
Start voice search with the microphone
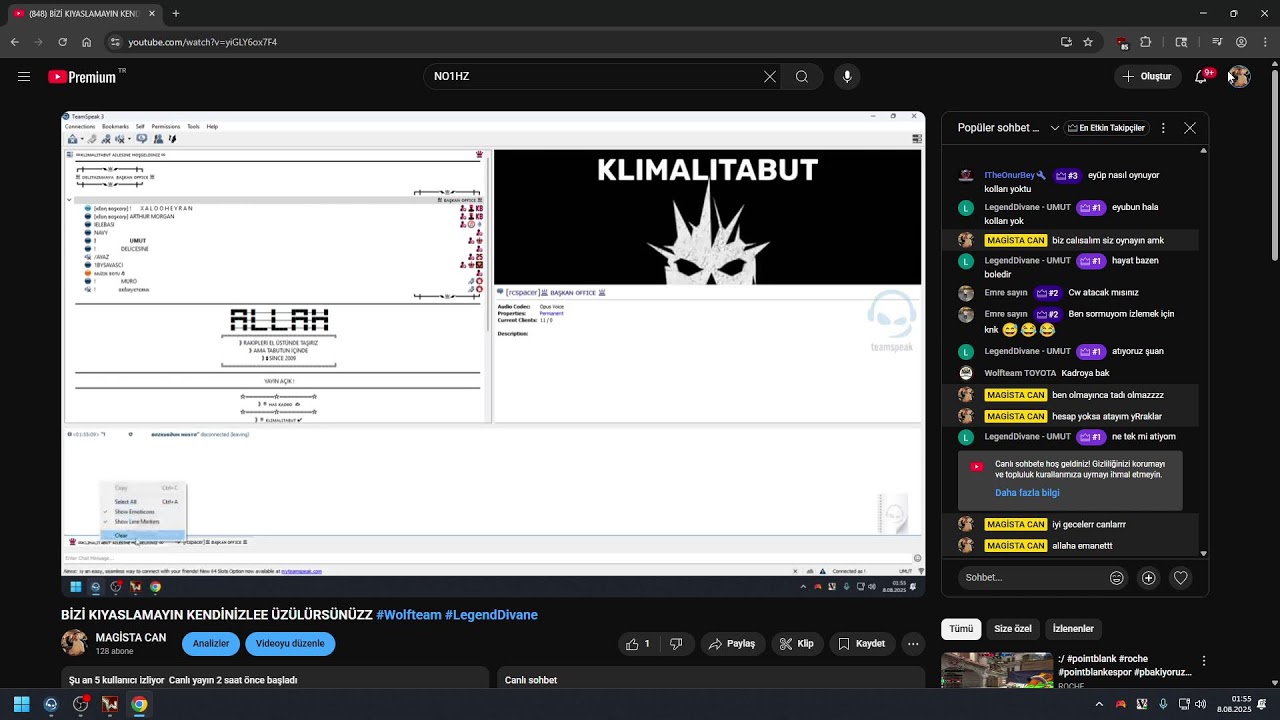[847, 77]
